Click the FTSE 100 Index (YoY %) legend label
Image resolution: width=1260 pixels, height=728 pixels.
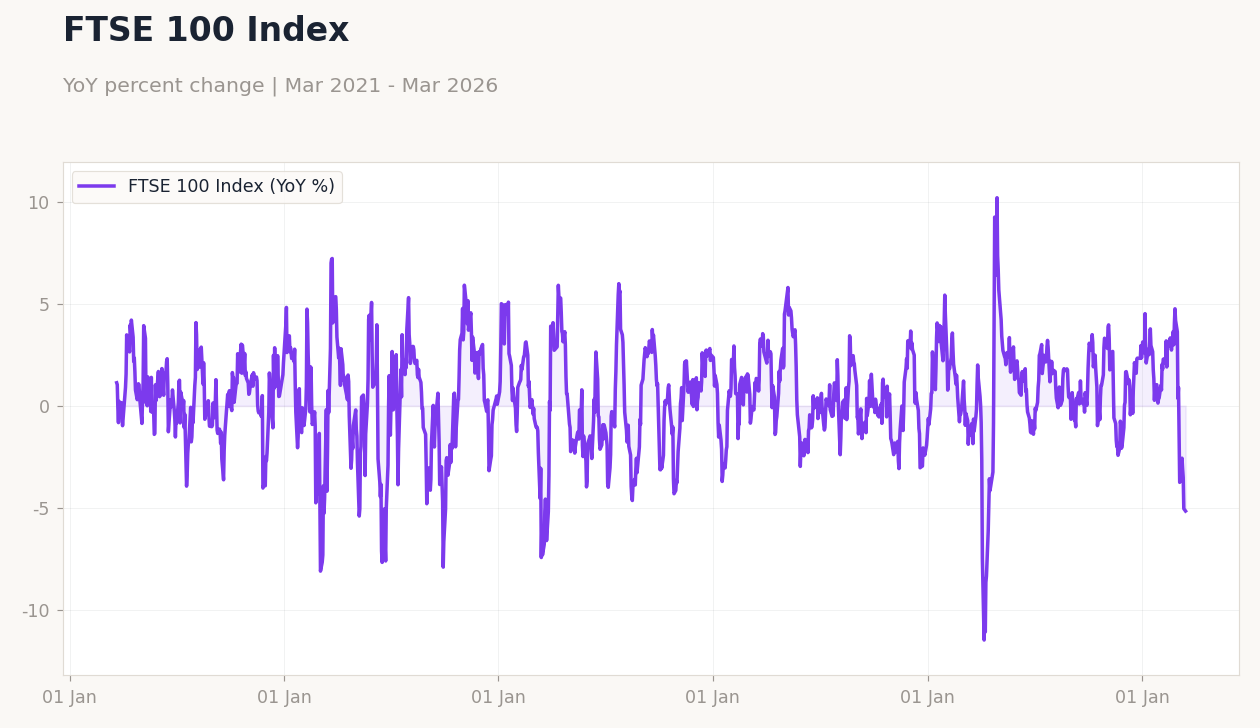click(231, 187)
